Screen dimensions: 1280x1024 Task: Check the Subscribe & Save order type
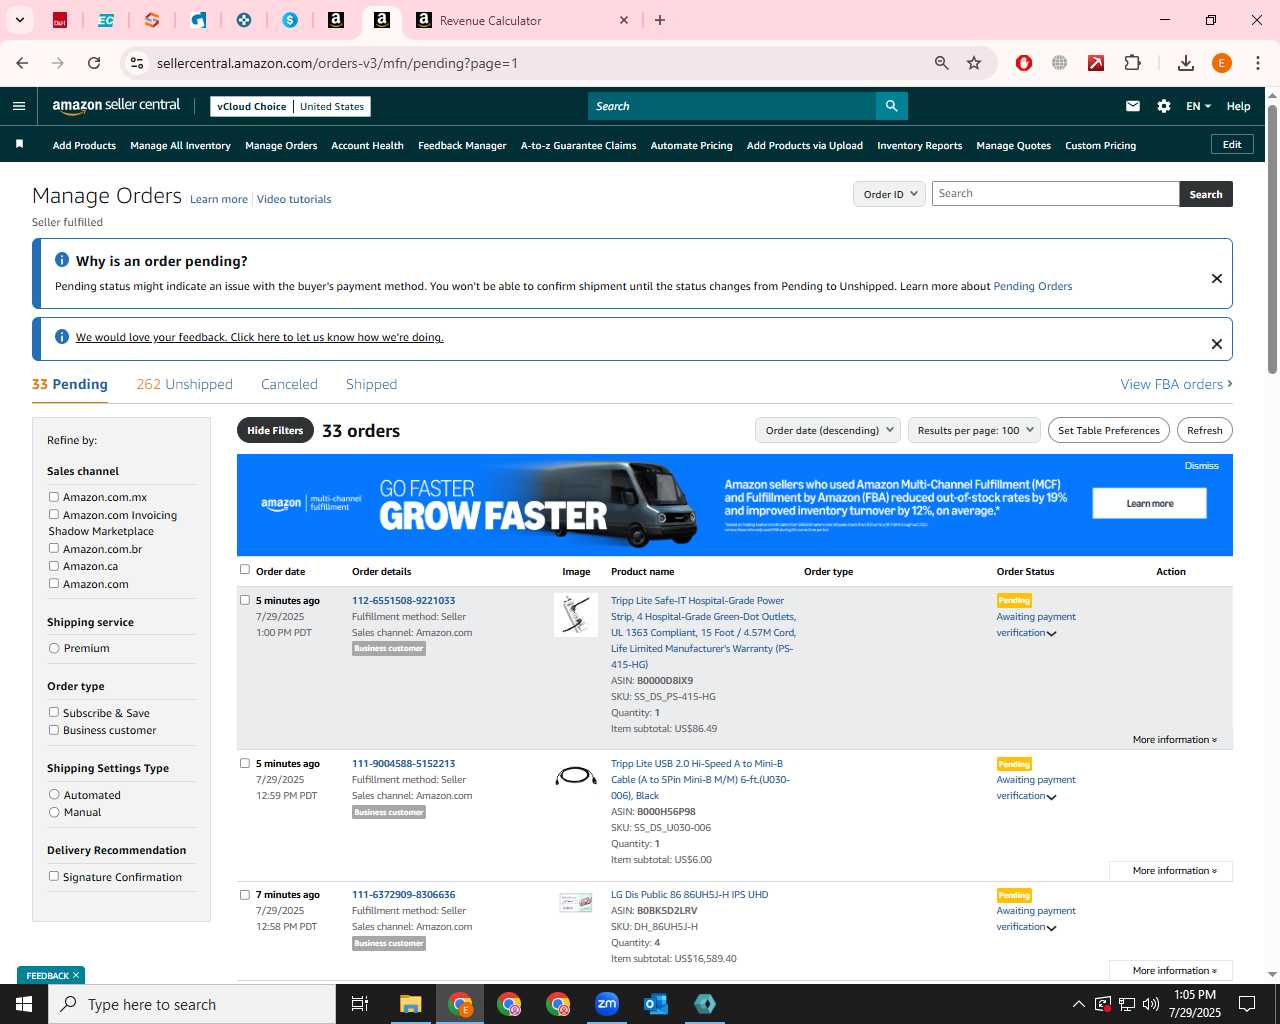[x=54, y=712]
